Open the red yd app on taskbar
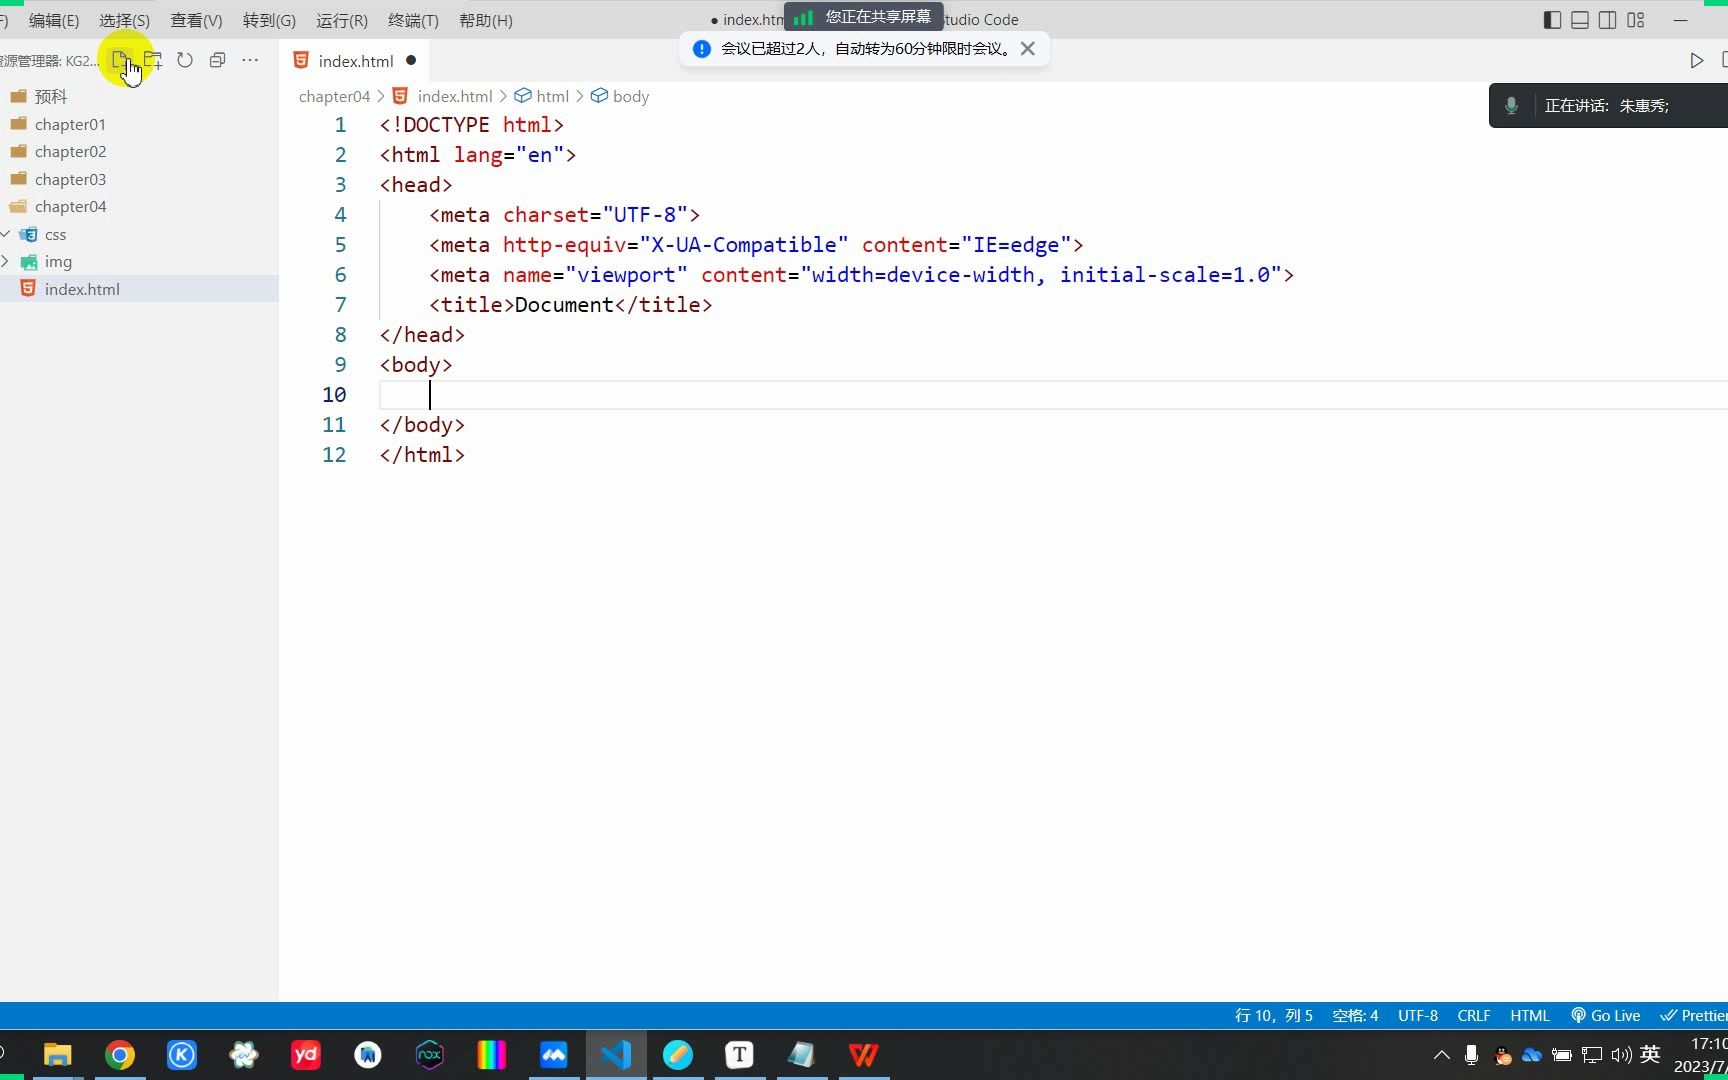The width and height of the screenshot is (1728, 1080). [x=306, y=1054]
